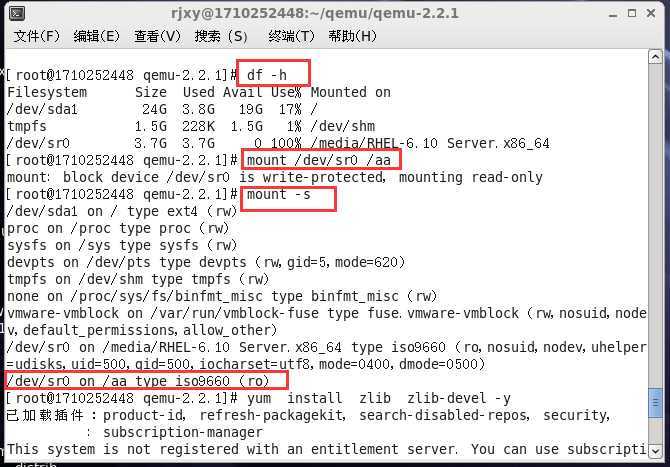Open the 编辑(E) menu
670x467 pixels.
(97, 36)
